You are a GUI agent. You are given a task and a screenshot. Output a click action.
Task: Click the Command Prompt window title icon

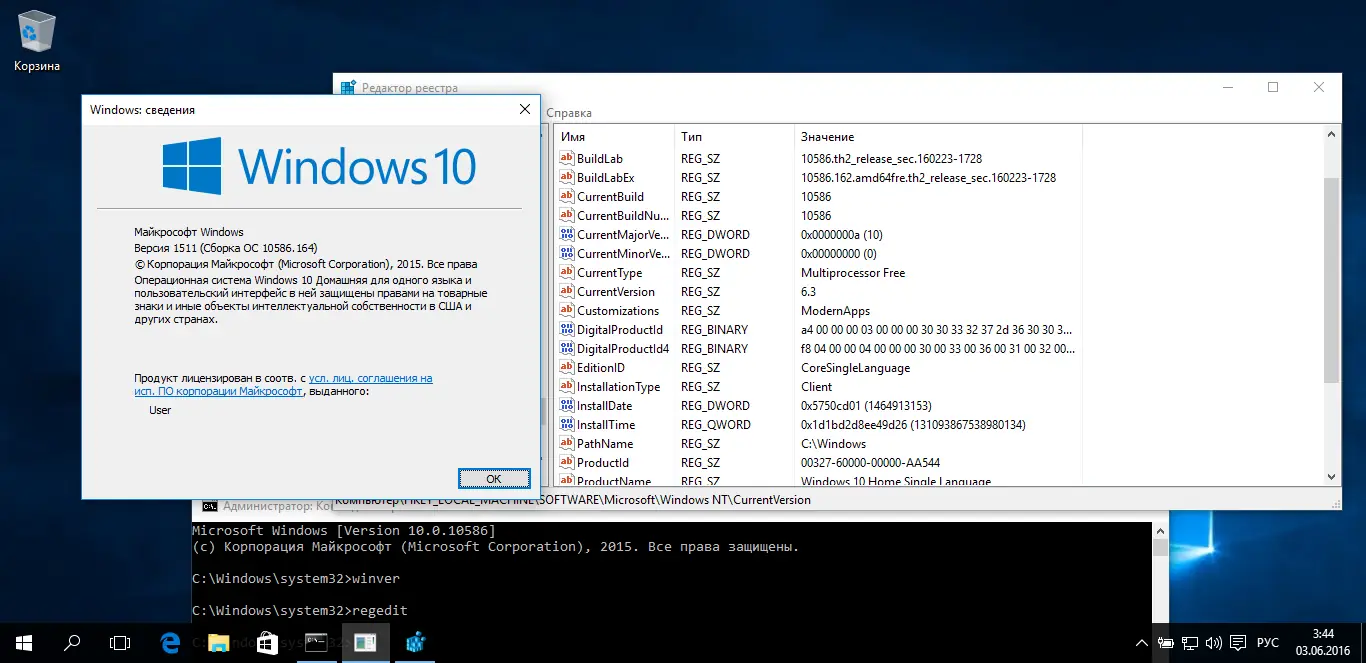click(209, 506)
